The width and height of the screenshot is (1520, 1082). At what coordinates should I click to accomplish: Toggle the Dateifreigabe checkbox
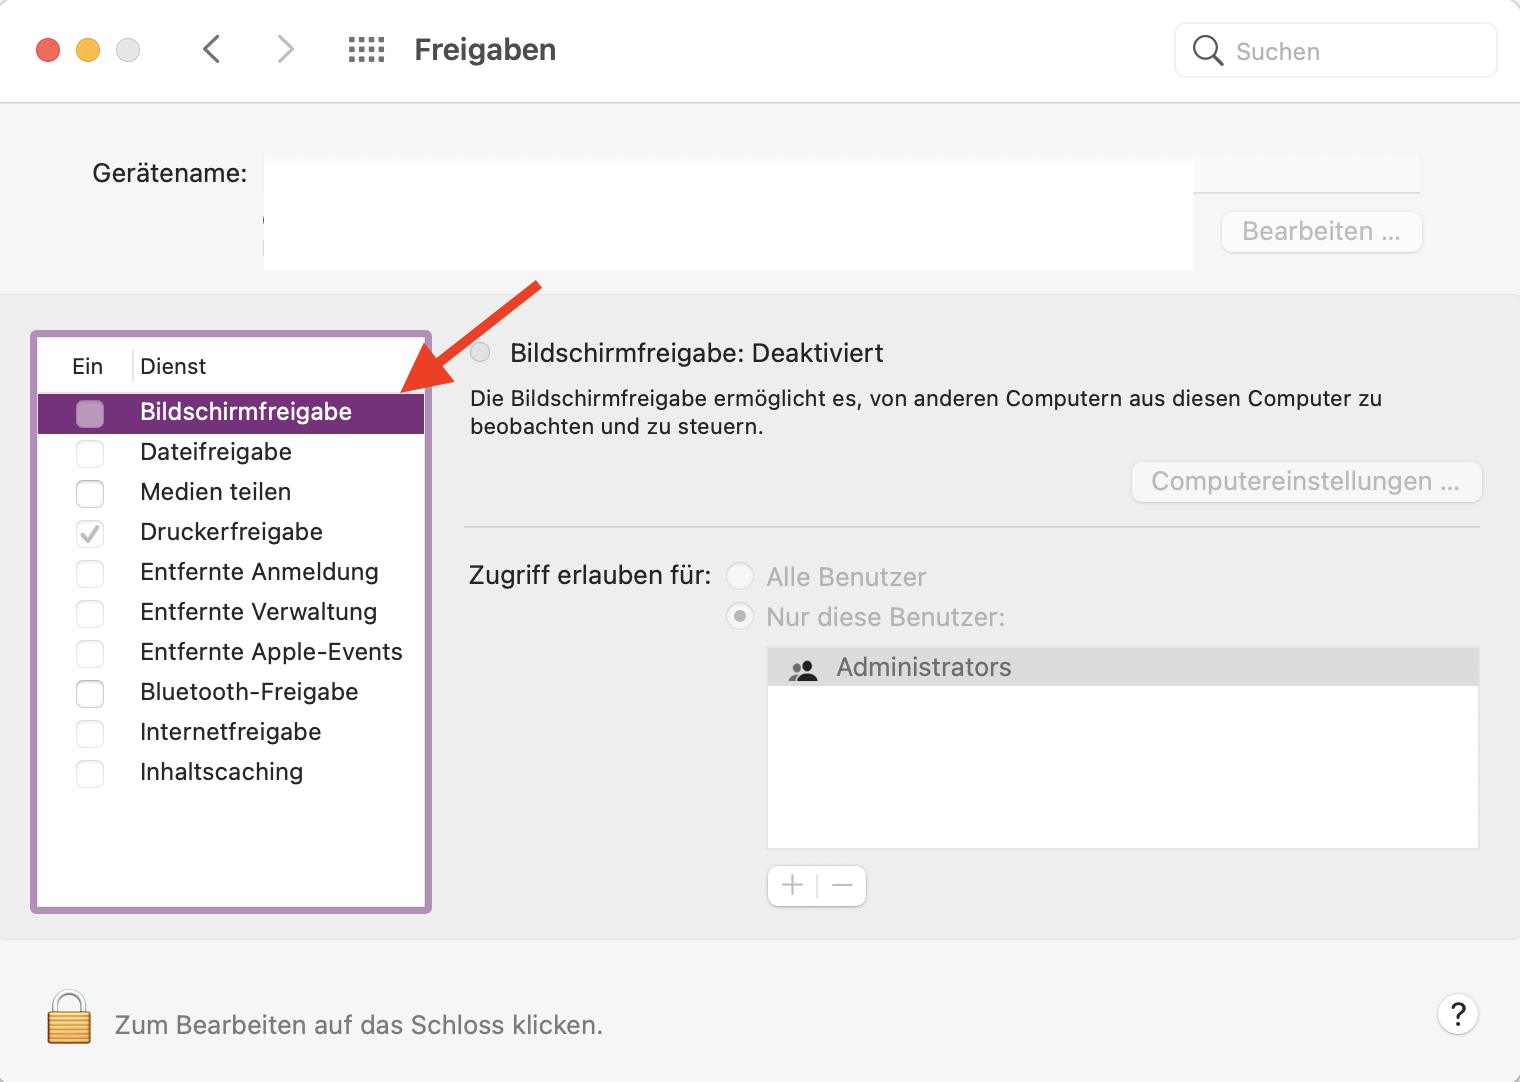point(90,453)
